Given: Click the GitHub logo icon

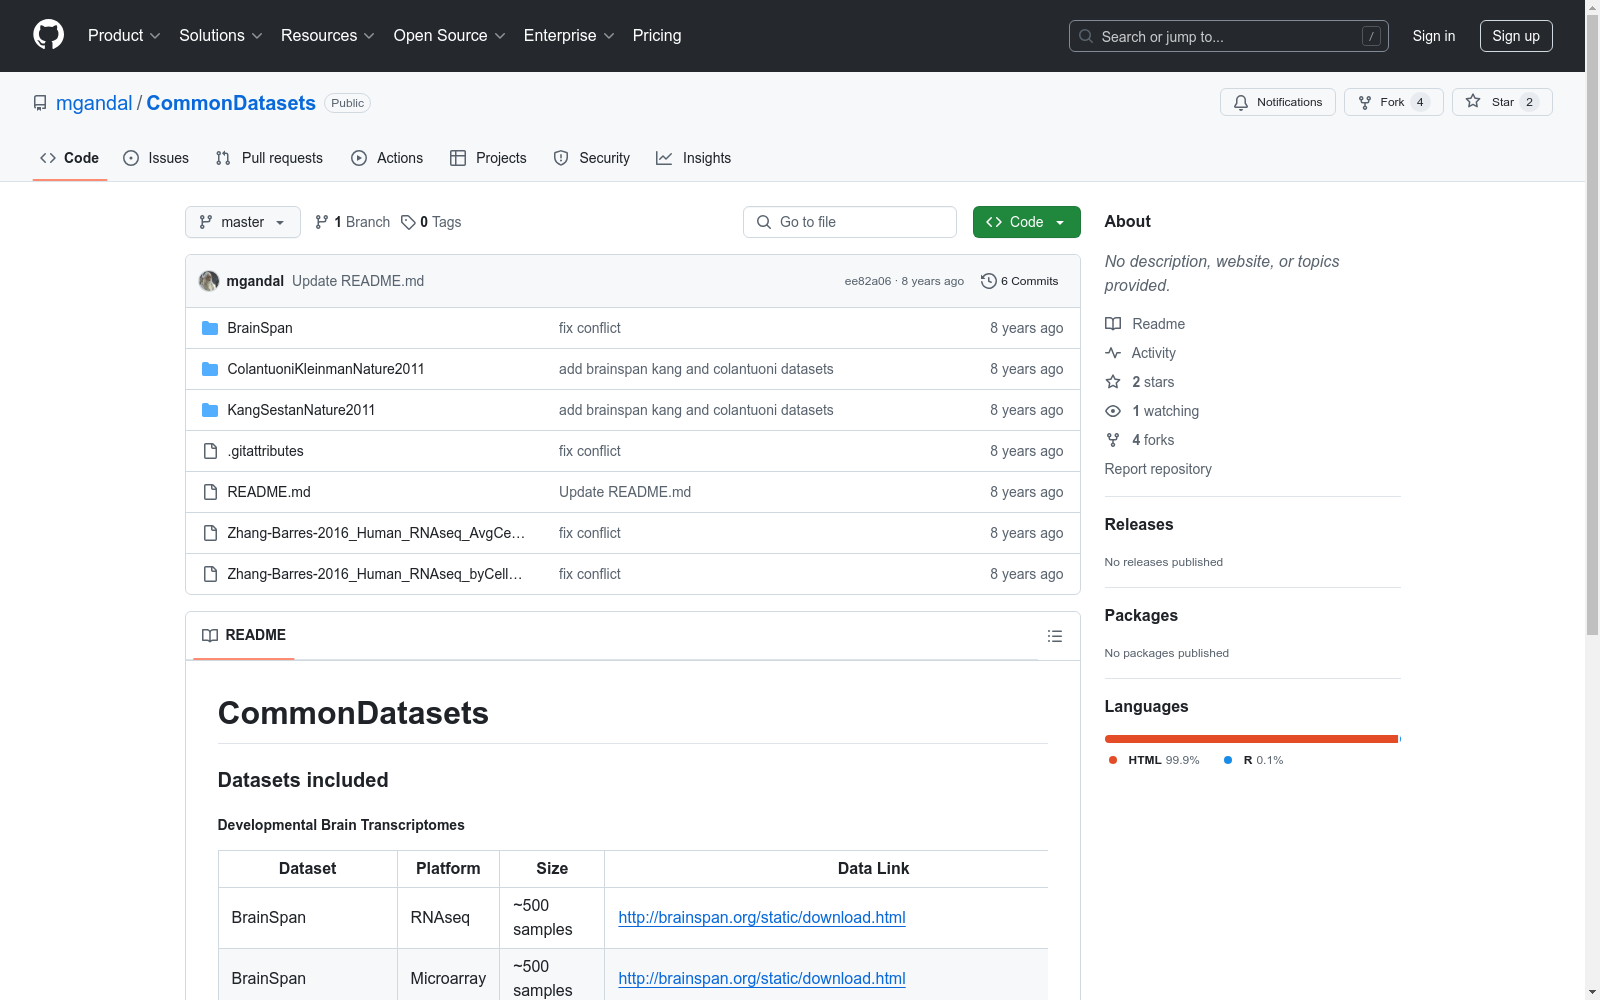Looking at the screenshot, I should pos(48,35).
